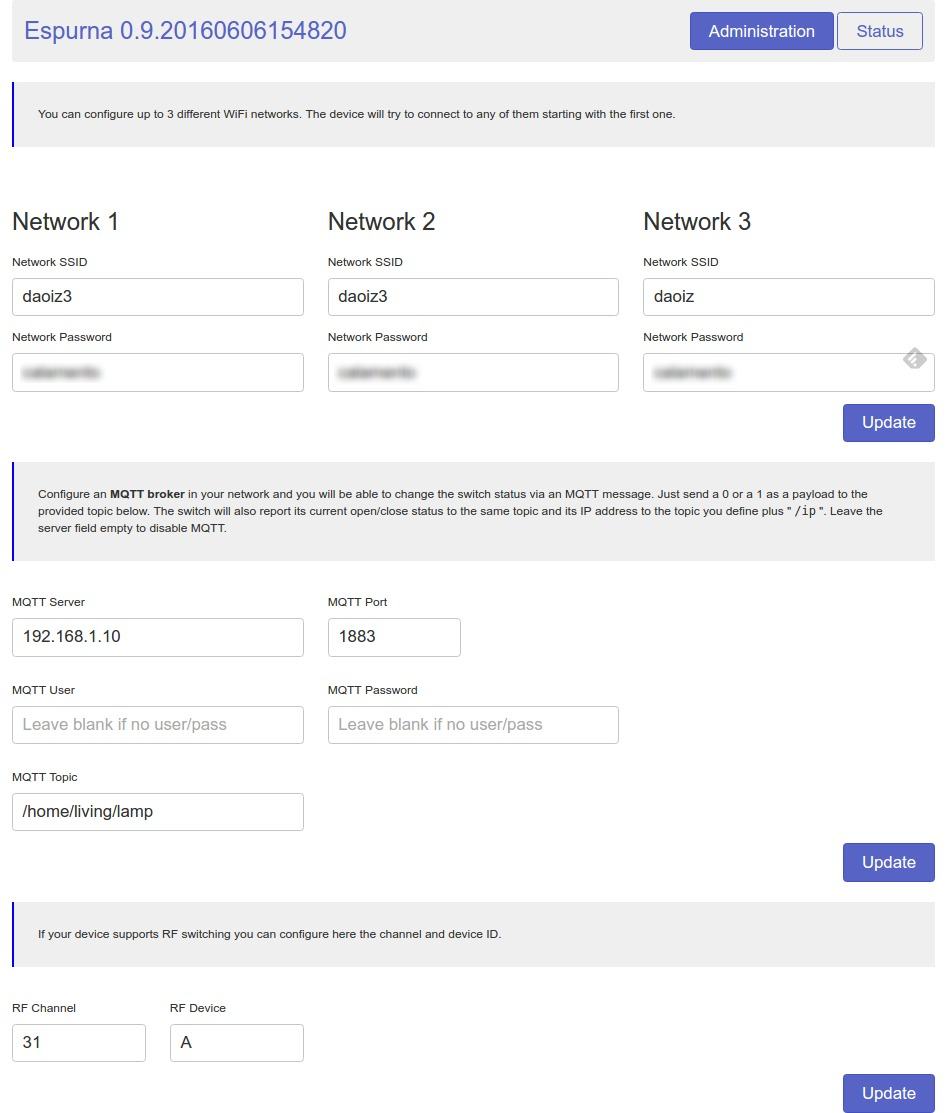Image resolution: width=947 pixels, height=1113 pixels.
Task: Click Update button under MQTT settings
Action: [888, 862]
